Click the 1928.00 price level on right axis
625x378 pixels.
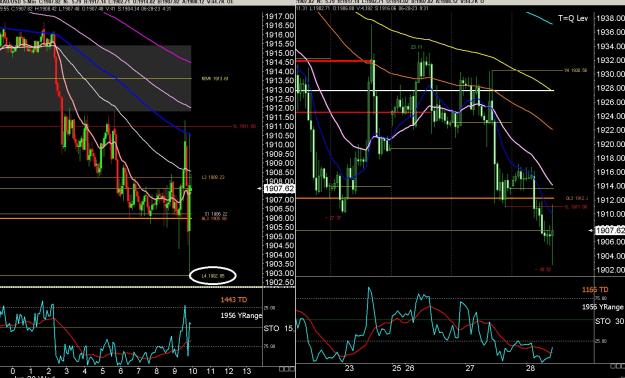(x=610, y=88)
